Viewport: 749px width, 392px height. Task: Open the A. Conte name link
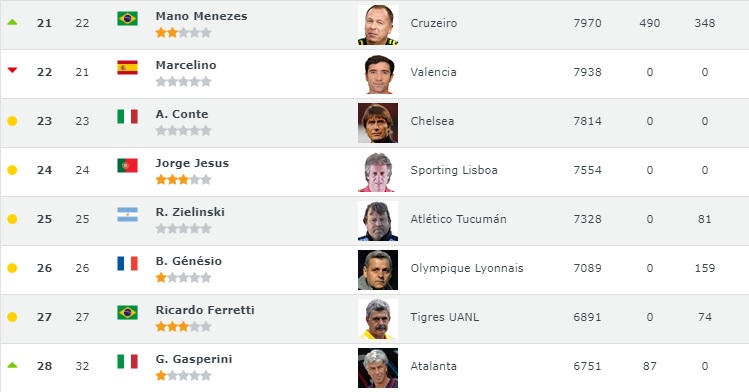pos(182,114)
